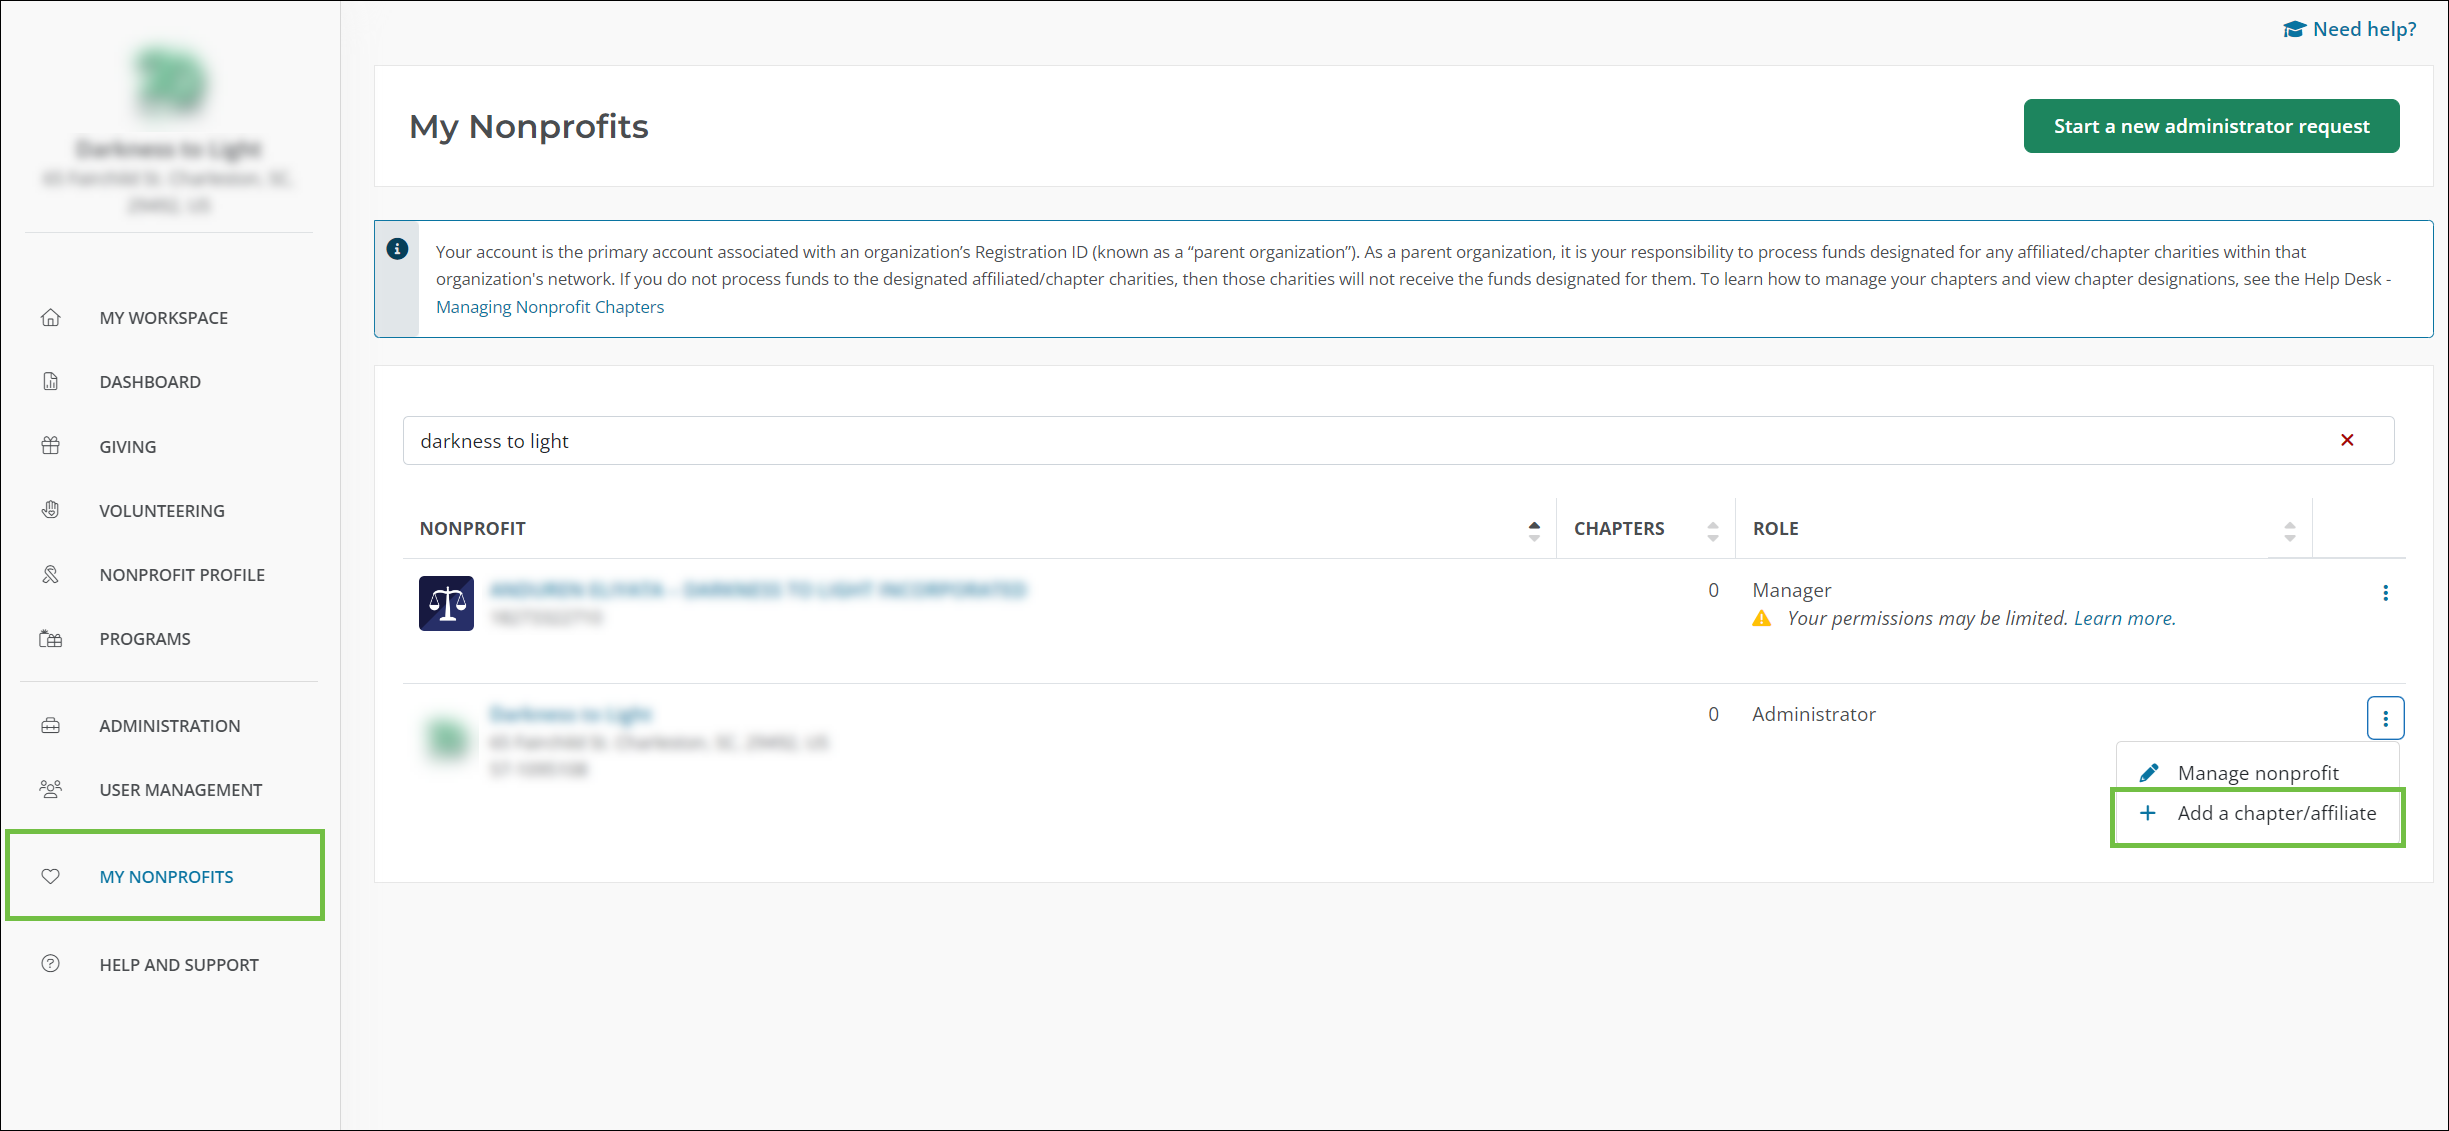This screenshot has height=1131, width=2449.
Task: Click the scales of justice nonprofit logo
Action: [x=446, y=603]
